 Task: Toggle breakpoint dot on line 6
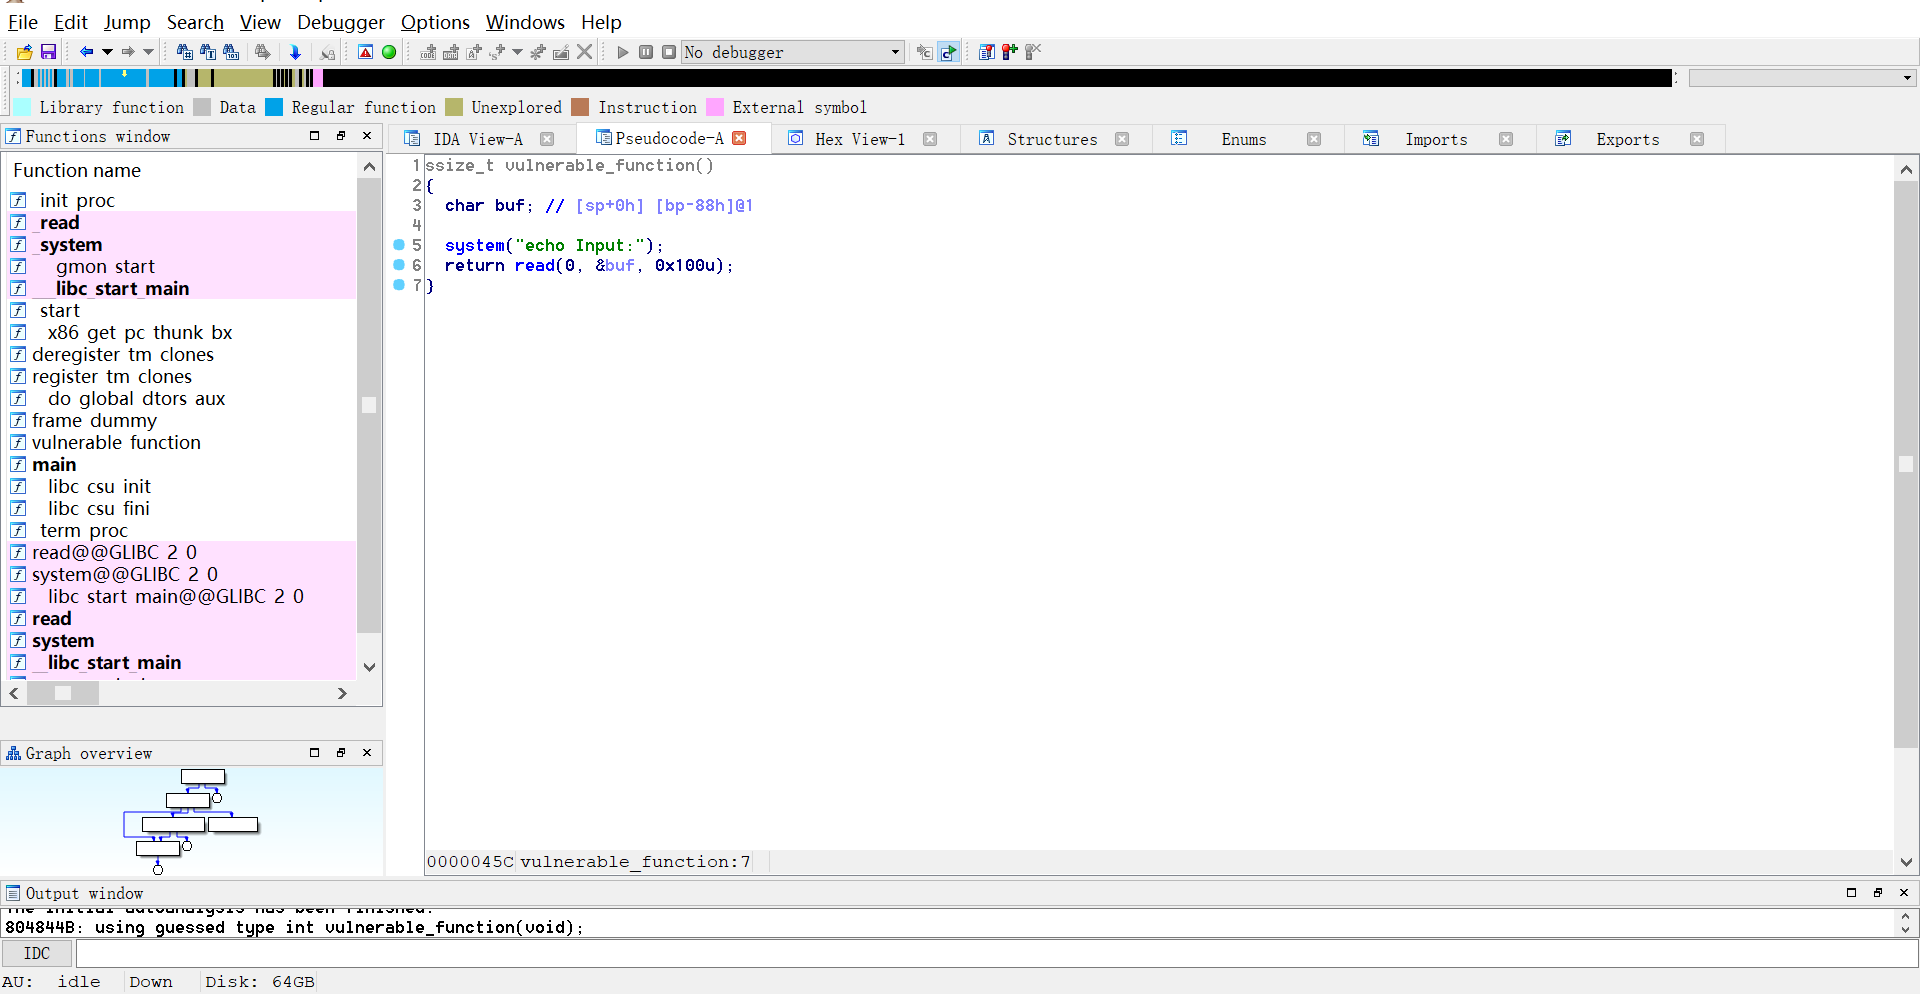[x=399, y=265]
